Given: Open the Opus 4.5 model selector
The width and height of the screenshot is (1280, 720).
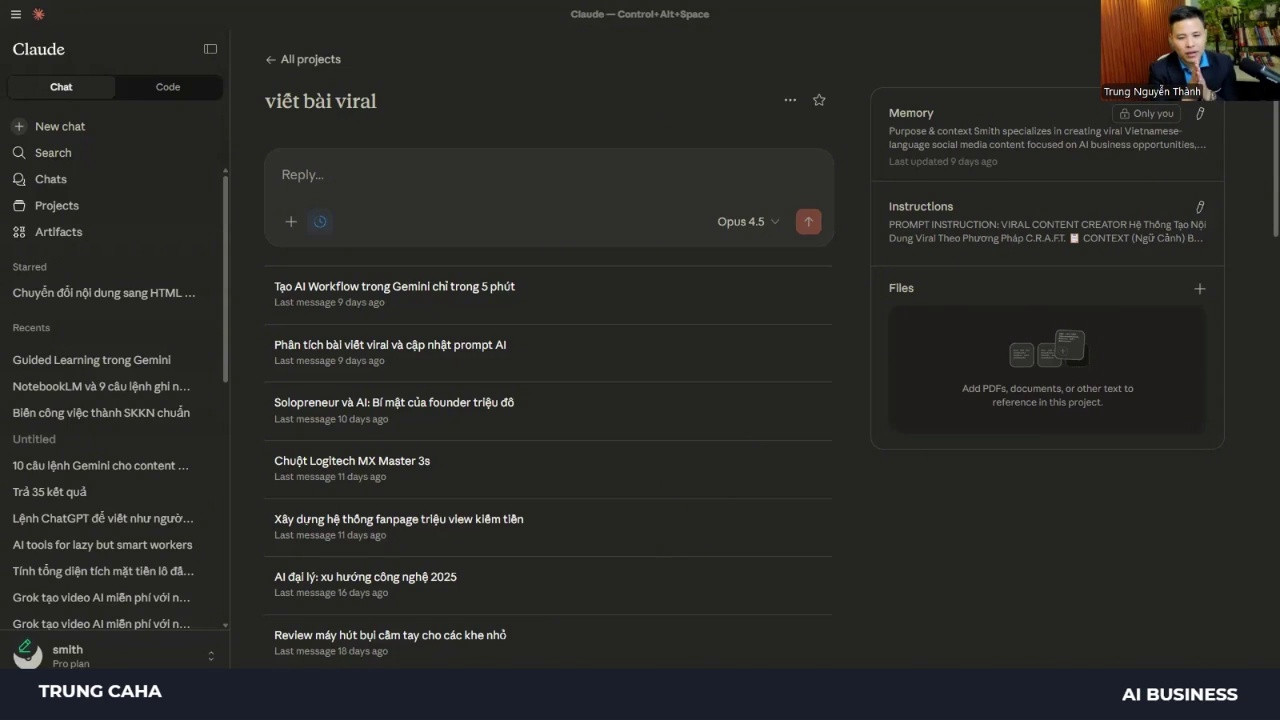Looking at the screenshot, I should coord(748,222).
